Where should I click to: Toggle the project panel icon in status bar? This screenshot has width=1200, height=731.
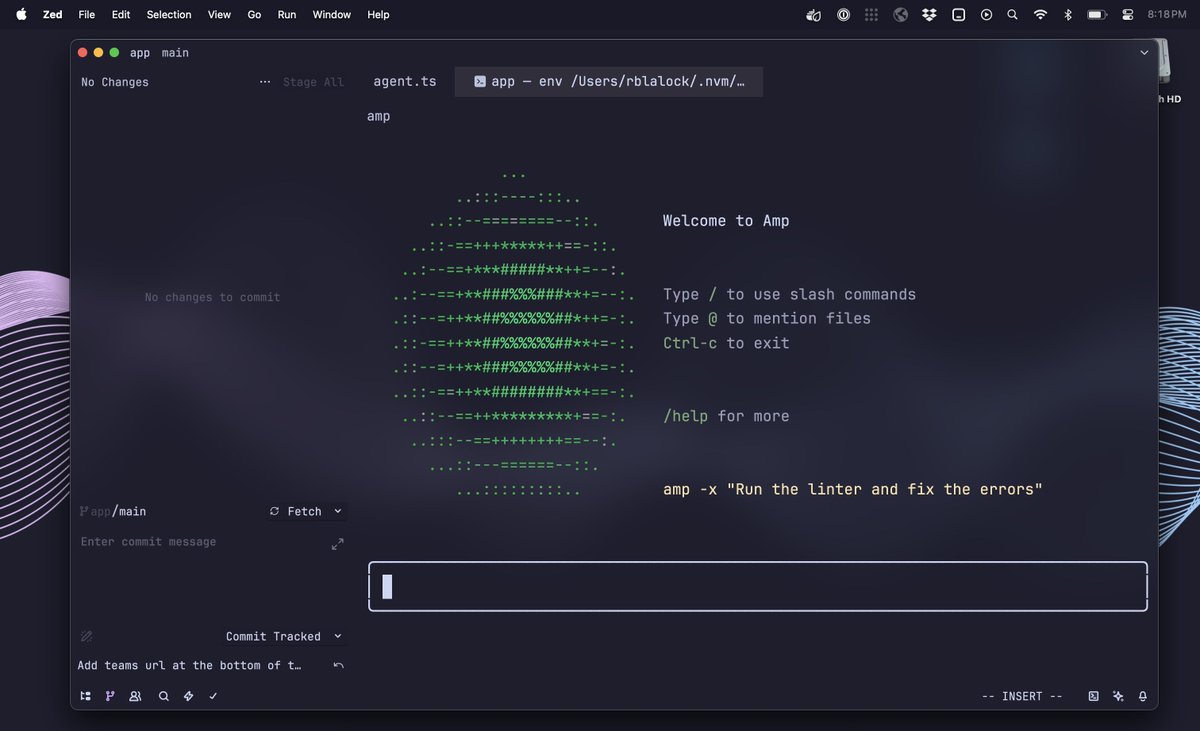[x=85, y=696]
